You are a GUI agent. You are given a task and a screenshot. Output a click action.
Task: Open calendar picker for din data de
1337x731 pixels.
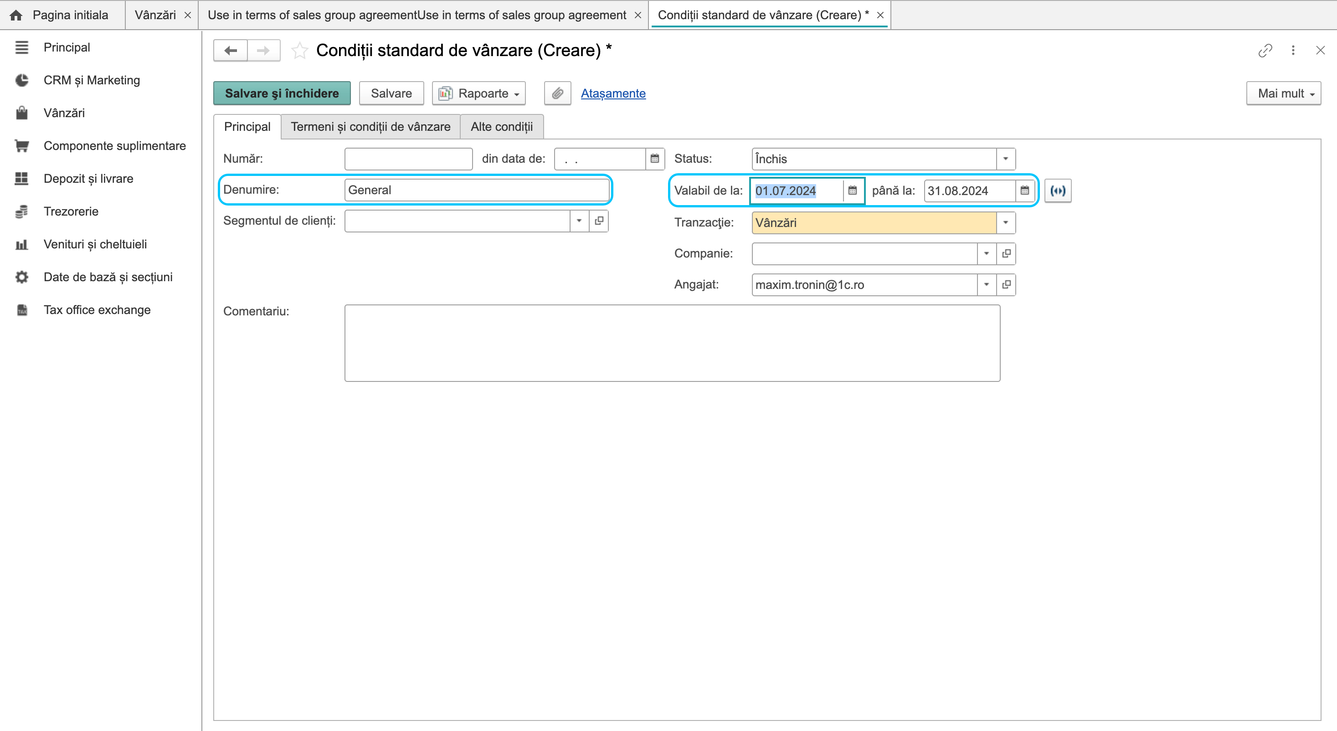655,159
